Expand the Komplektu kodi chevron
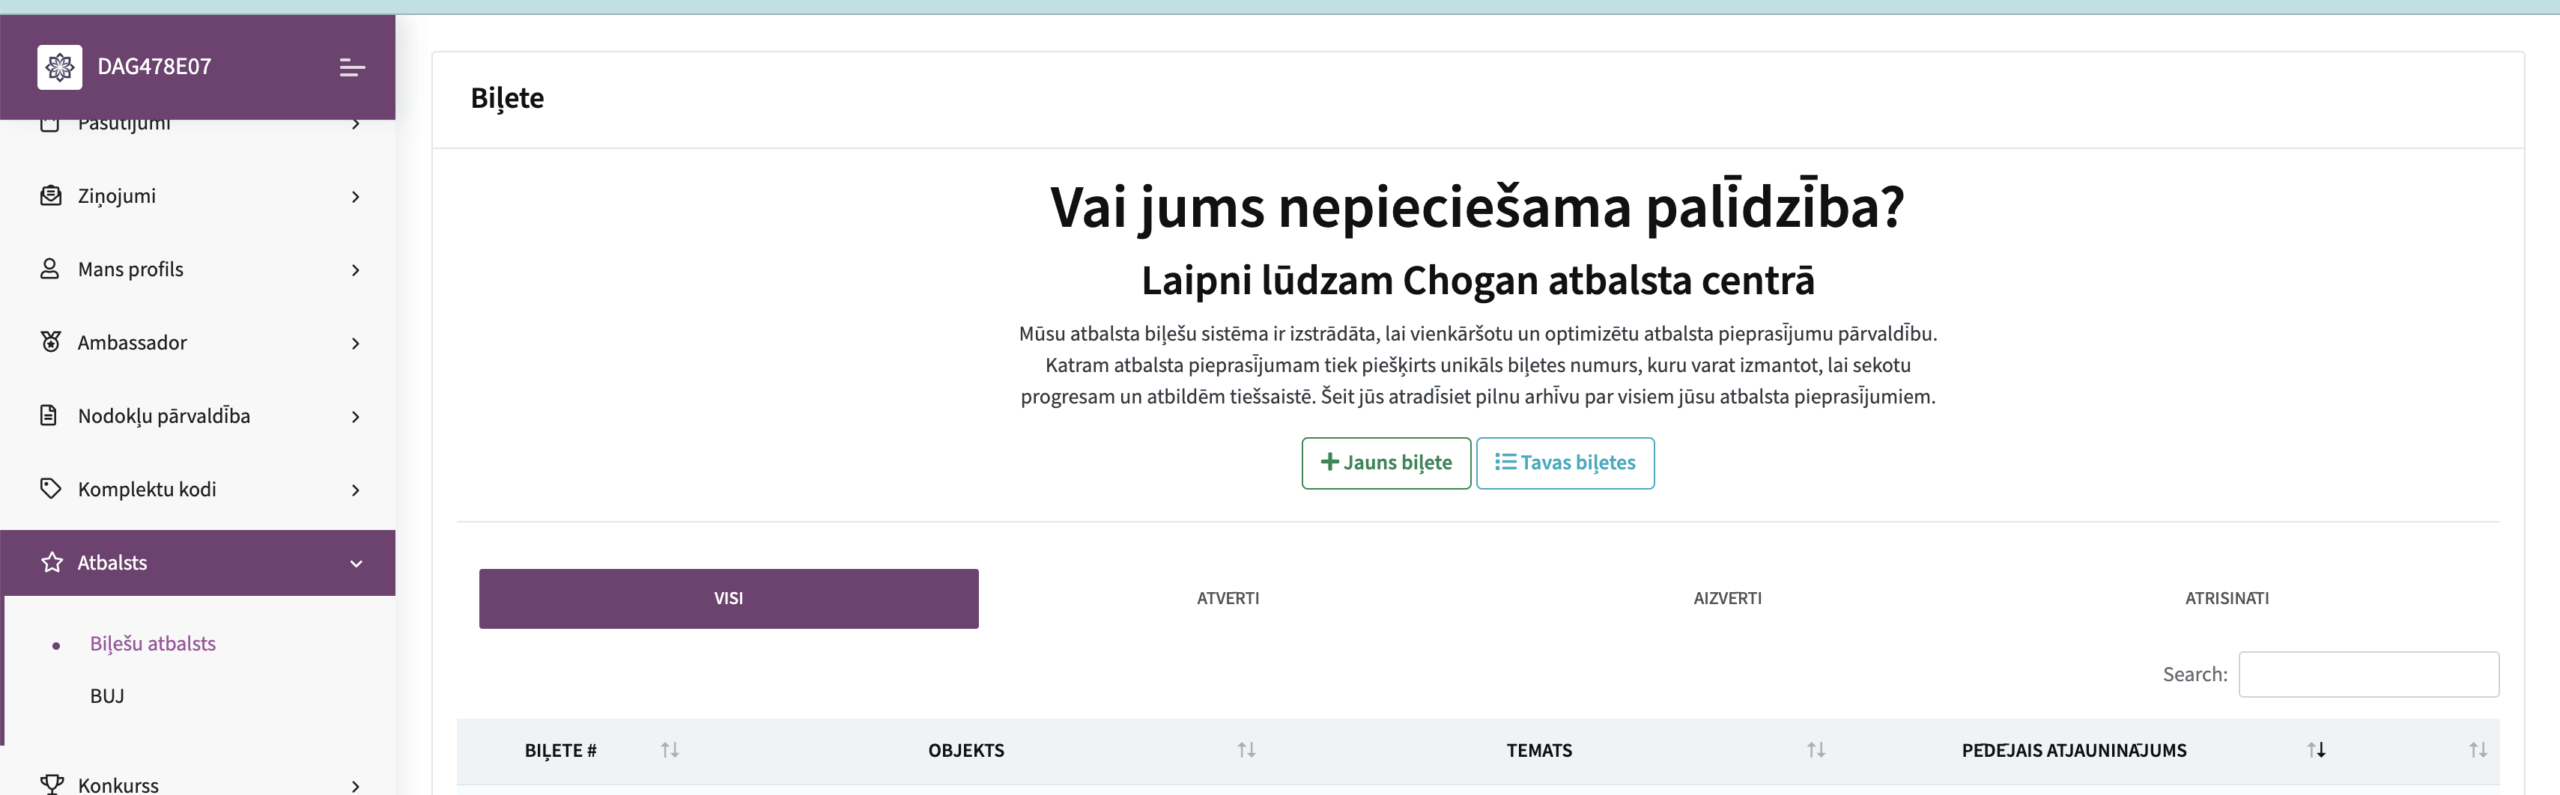The width and height of the screenshot is (2560, 795). (356, 490)
